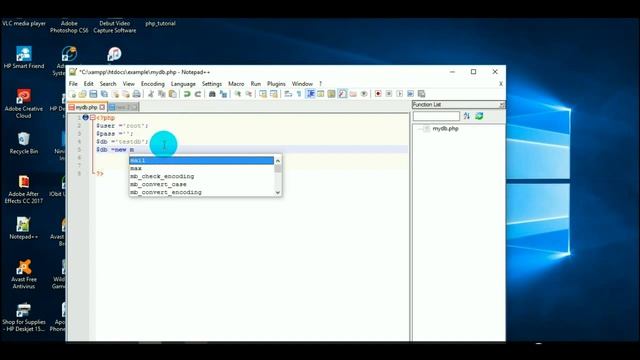Click the Copy toolbar icon

tap(162, 94)
